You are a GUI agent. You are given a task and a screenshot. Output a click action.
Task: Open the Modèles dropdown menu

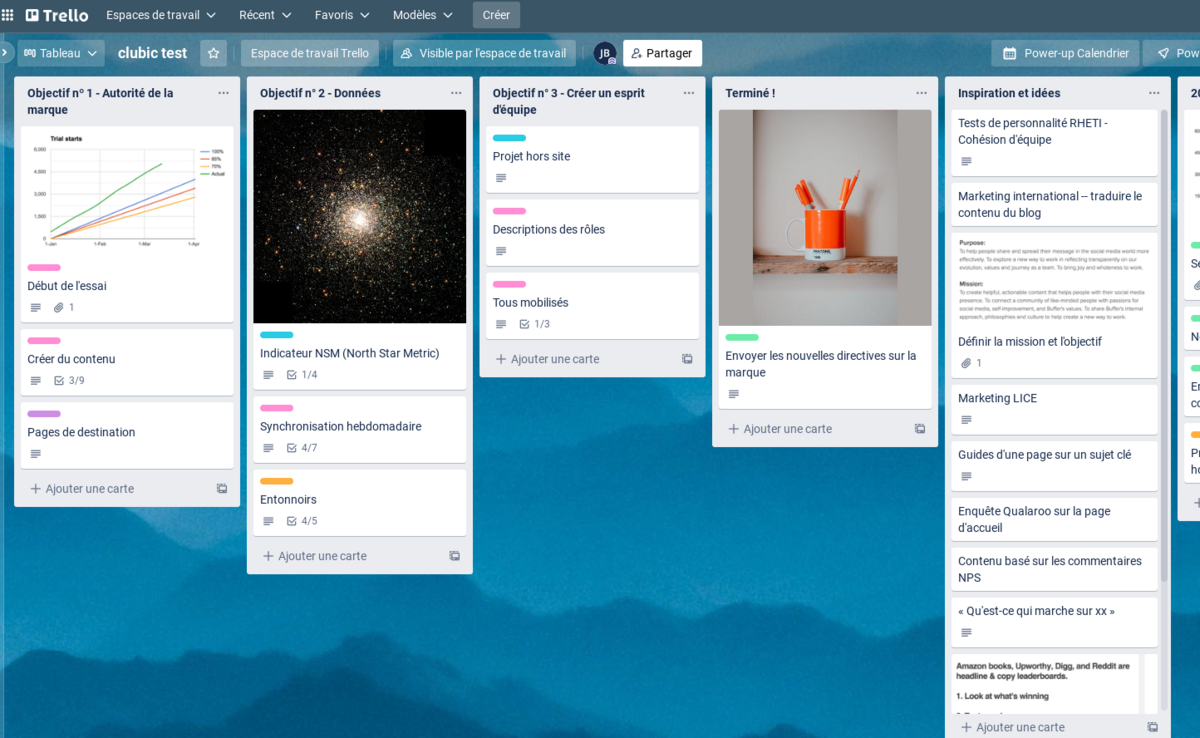[422, 15]
